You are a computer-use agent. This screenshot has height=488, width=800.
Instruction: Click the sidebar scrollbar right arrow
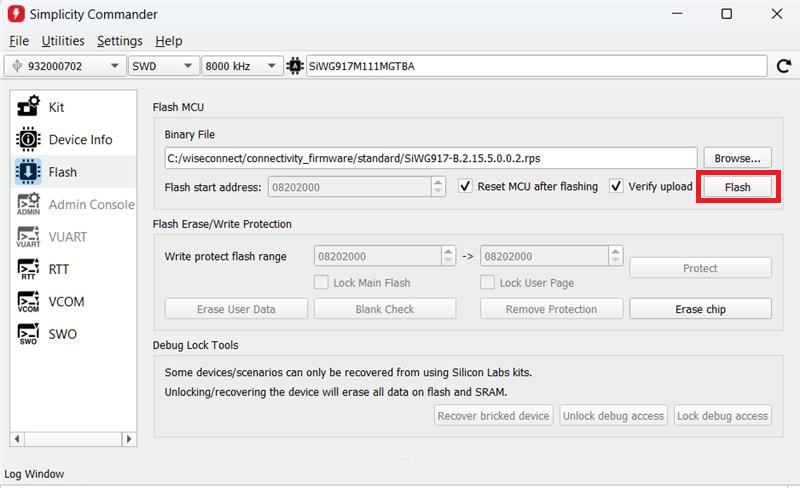pos(129,439)
